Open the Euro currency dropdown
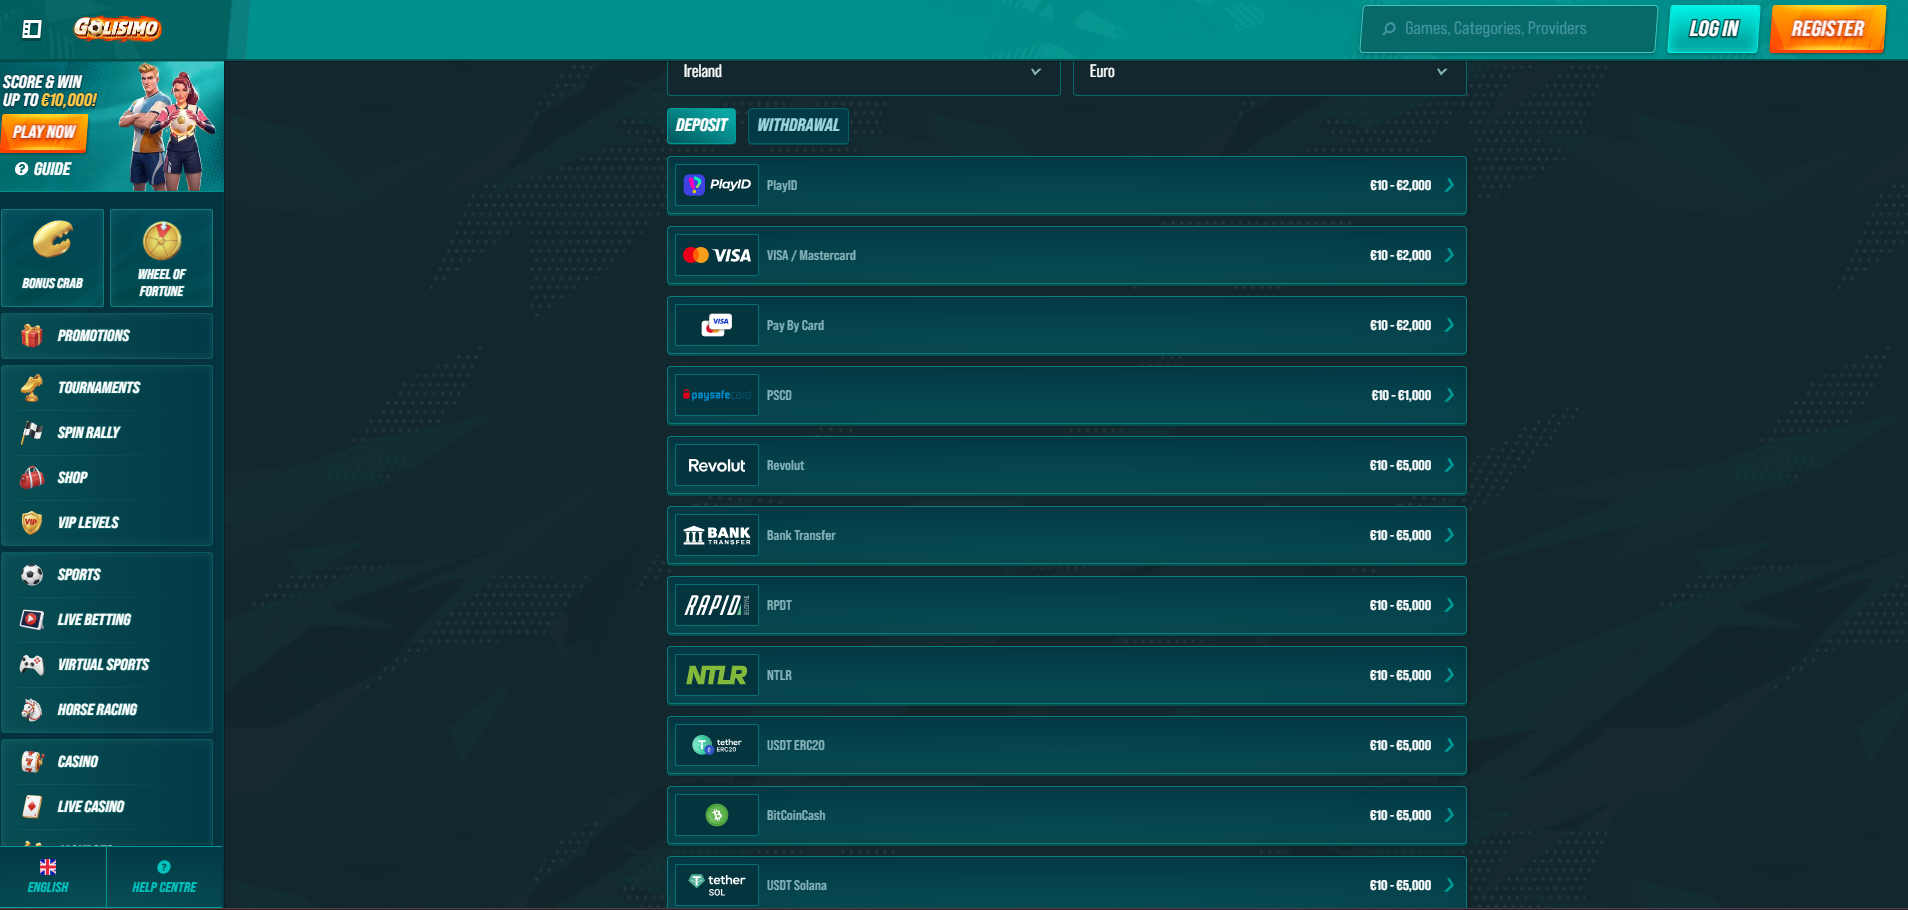The image size is (1908, 910). coord(1269,72)
